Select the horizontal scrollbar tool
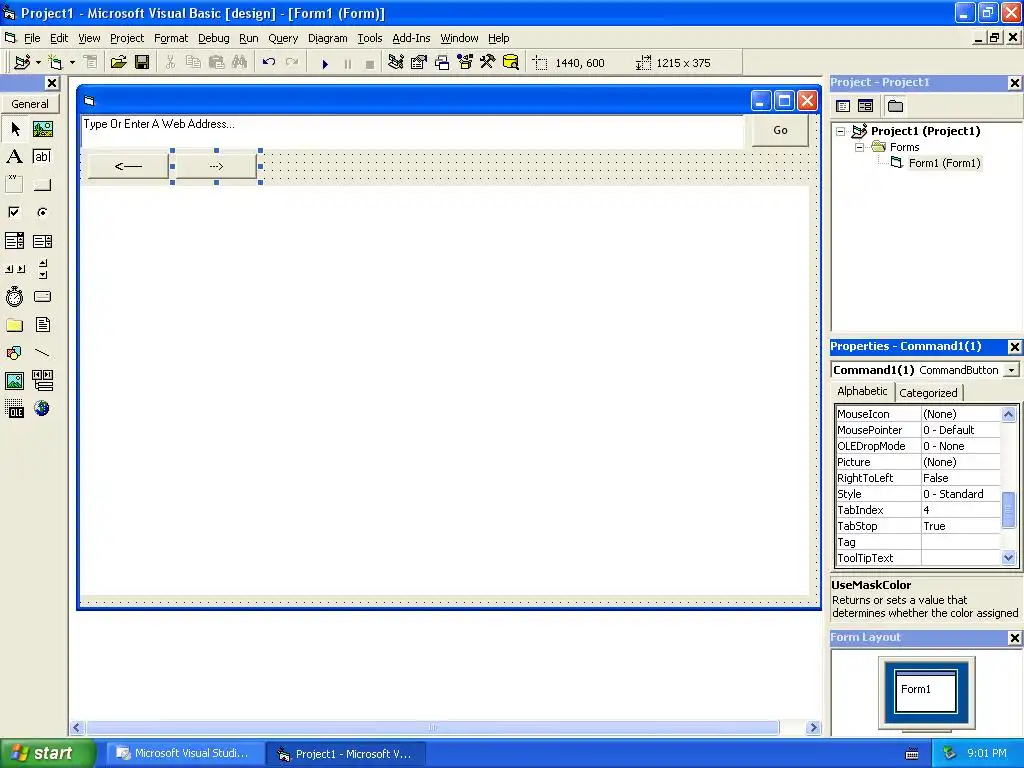The width and height of the screenshot is (1024, 768). click(14, 269)
